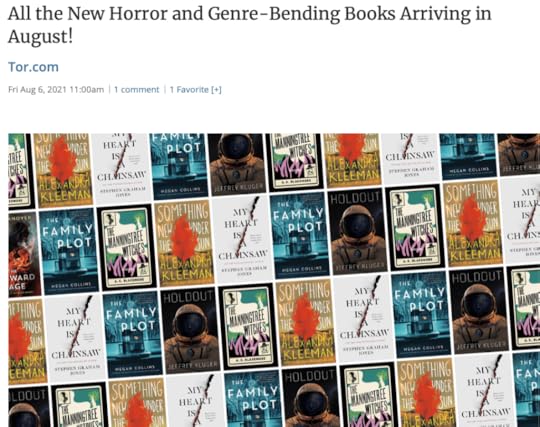Screen dimensions: 540x427
Task: Click the top-row My Heart Is a Chainsaw cover
Action: pos(122,168)
